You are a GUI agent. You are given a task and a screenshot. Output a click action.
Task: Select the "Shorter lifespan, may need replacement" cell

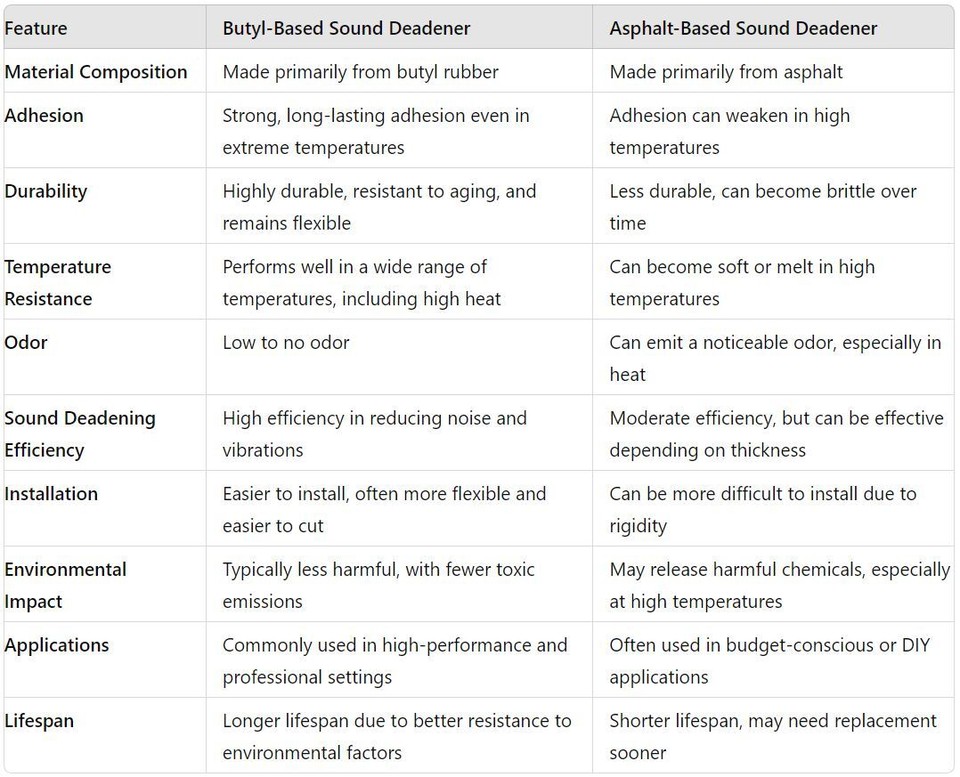772,736
